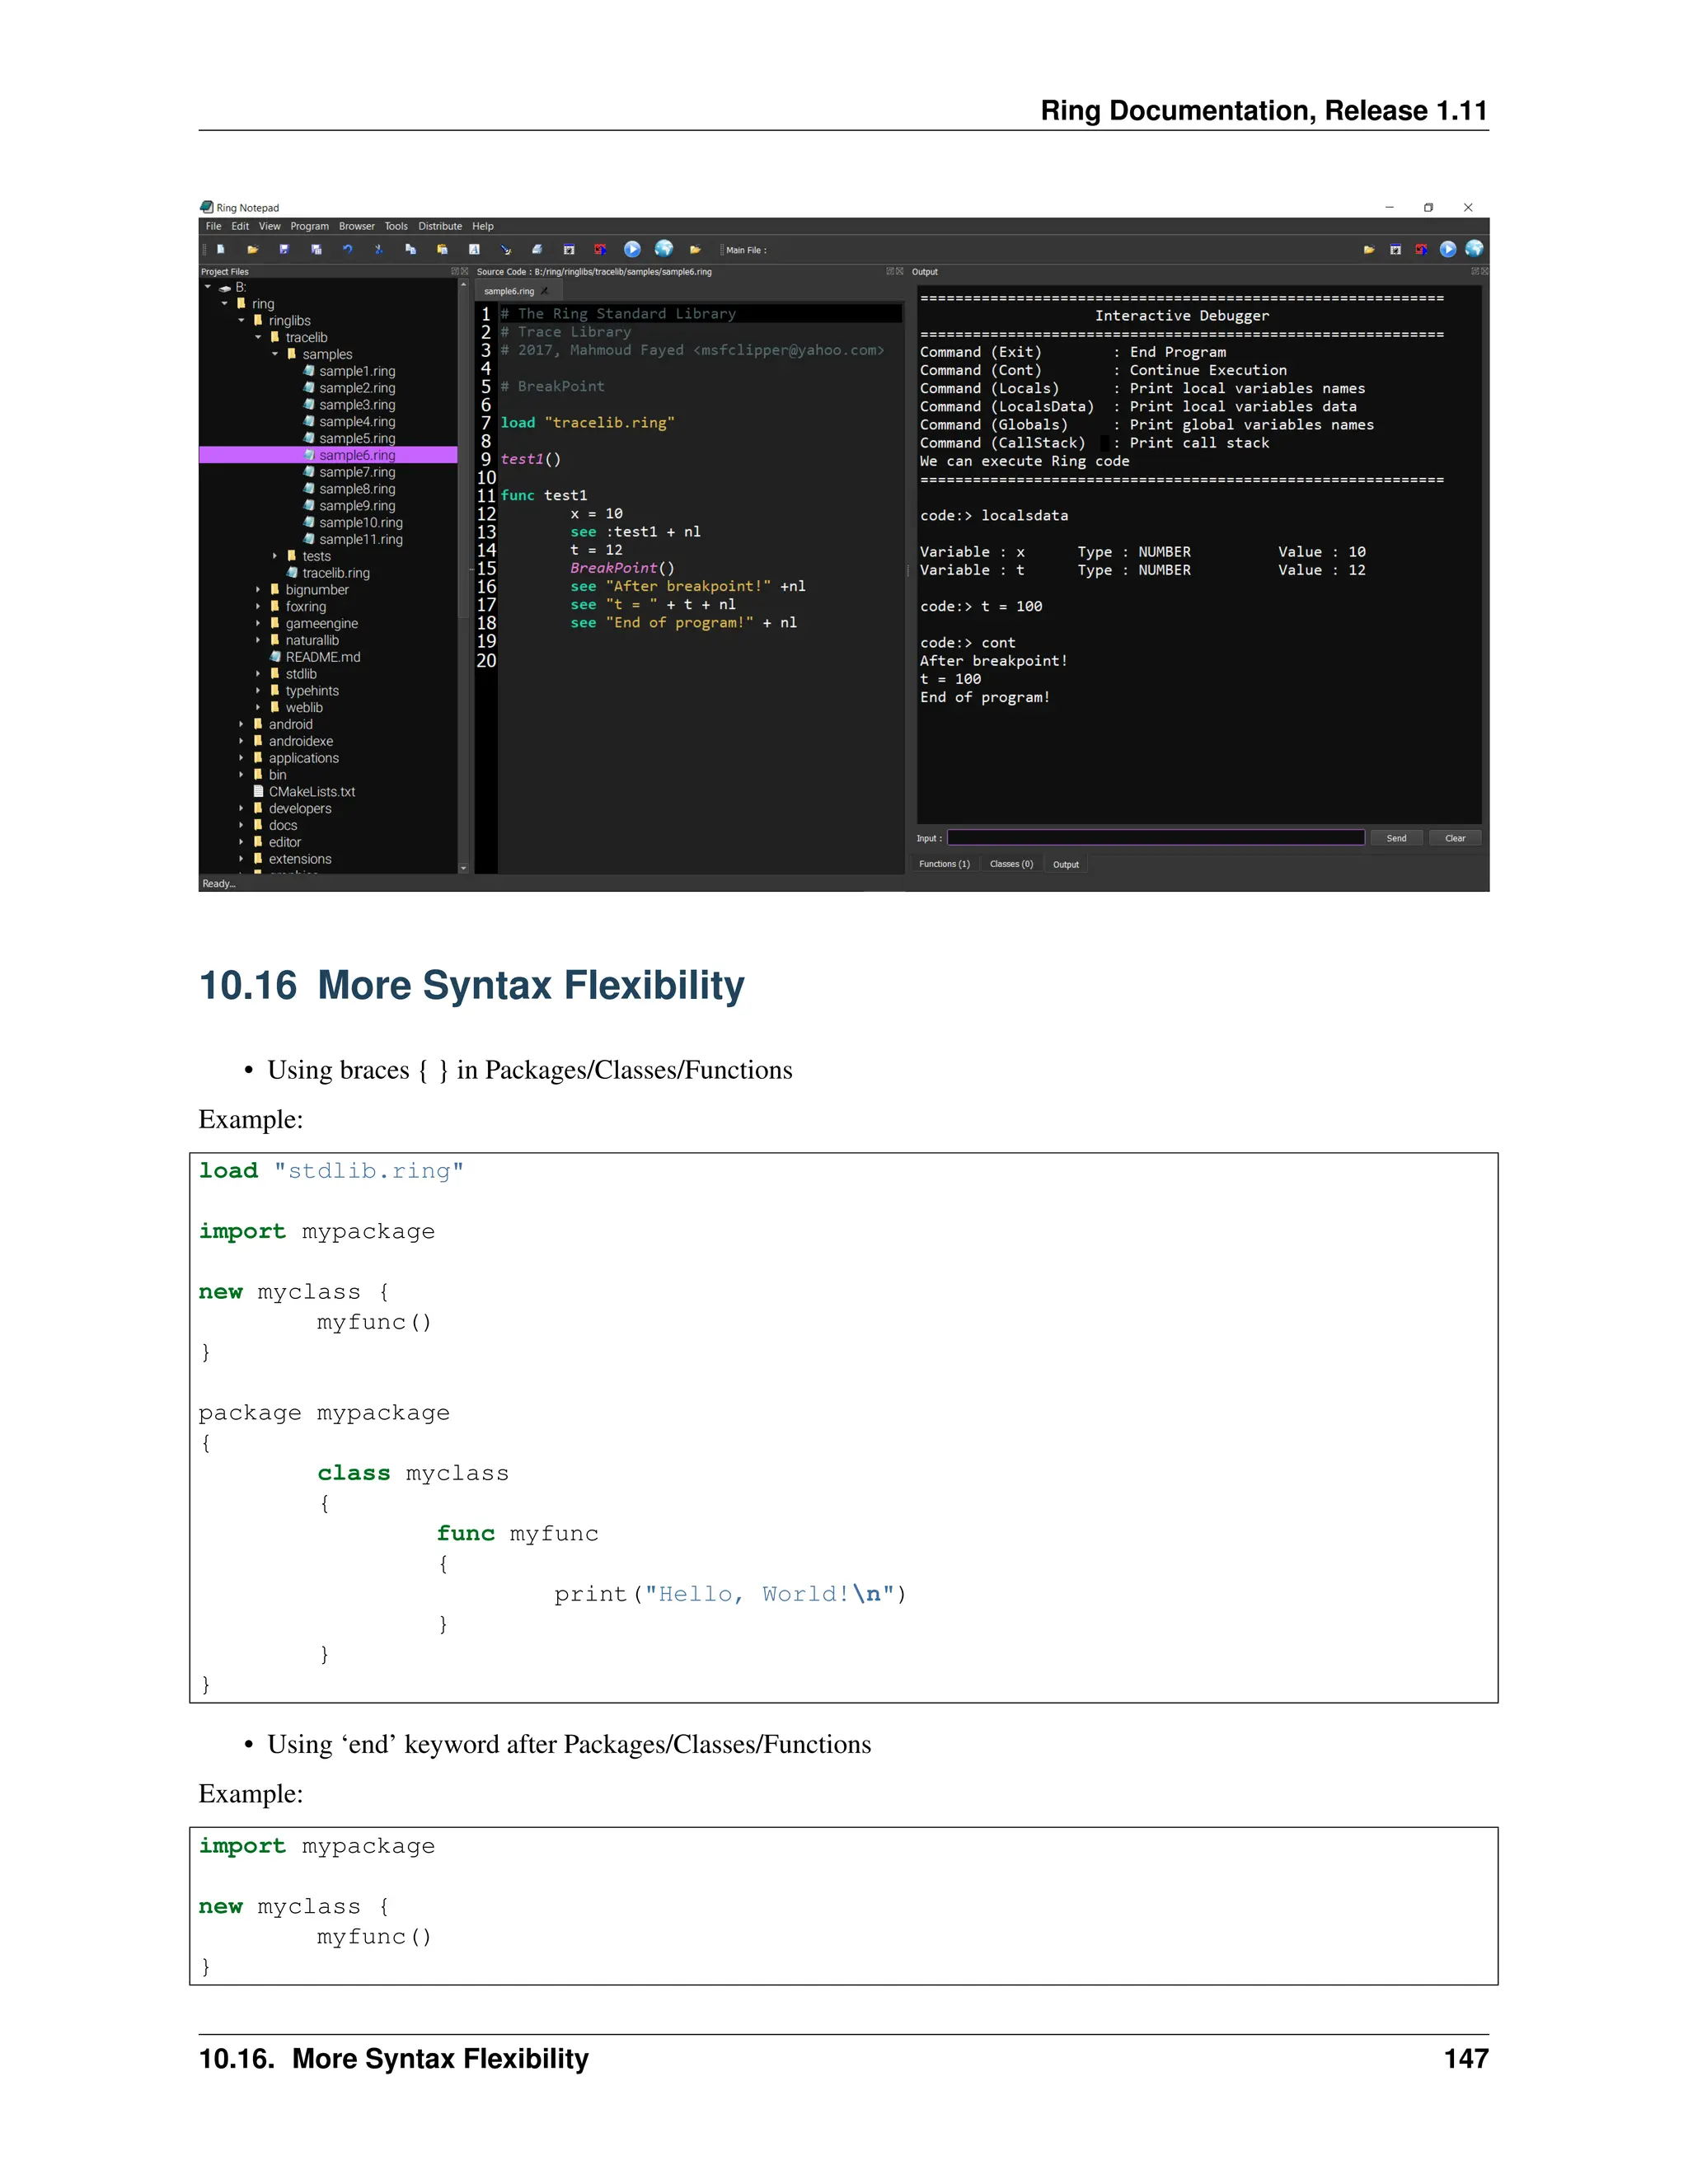Expand the gameengine folder
The image size is (1688, 2184).
258,623
